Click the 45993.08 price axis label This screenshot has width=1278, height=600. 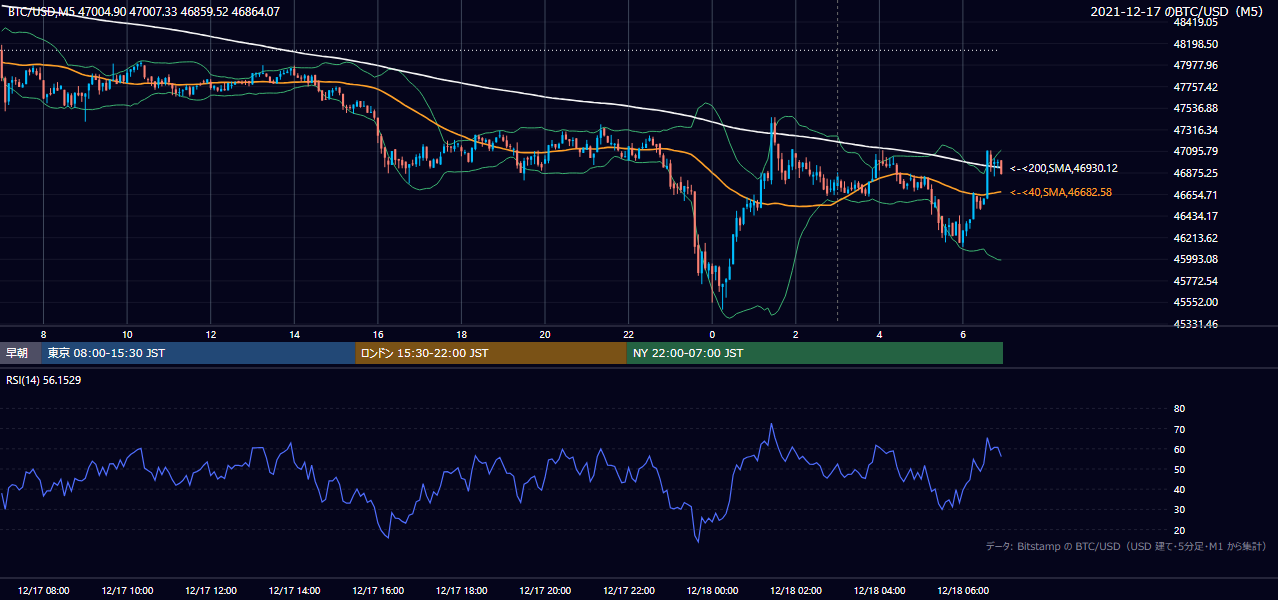(1195, 259)
